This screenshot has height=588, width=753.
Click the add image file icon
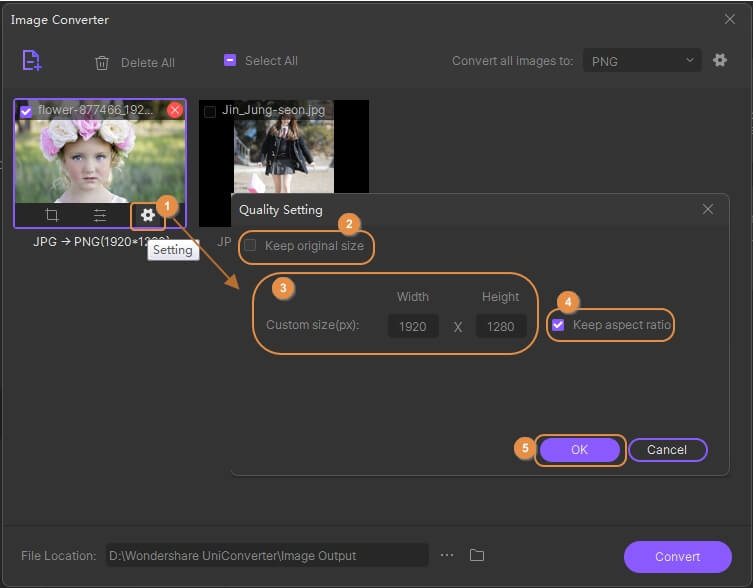pos(32,60)
